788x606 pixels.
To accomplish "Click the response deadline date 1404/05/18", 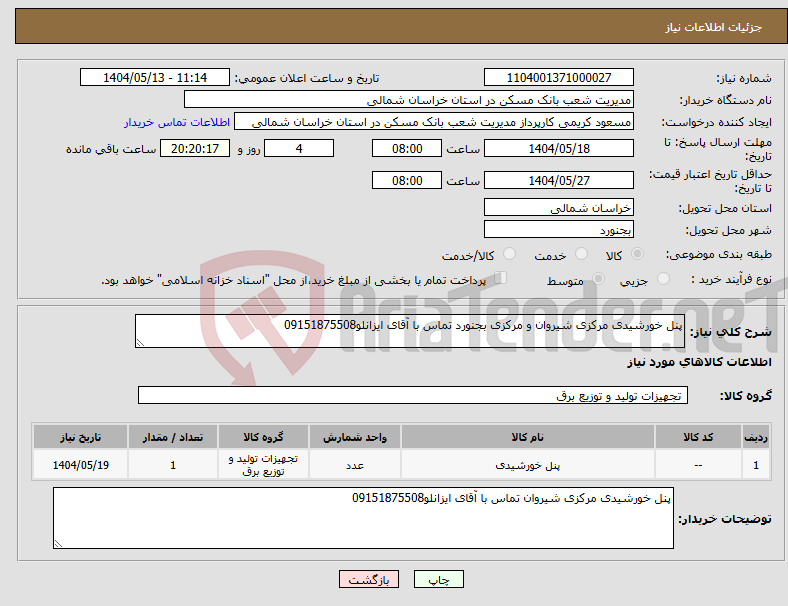I will click(559, 149).
